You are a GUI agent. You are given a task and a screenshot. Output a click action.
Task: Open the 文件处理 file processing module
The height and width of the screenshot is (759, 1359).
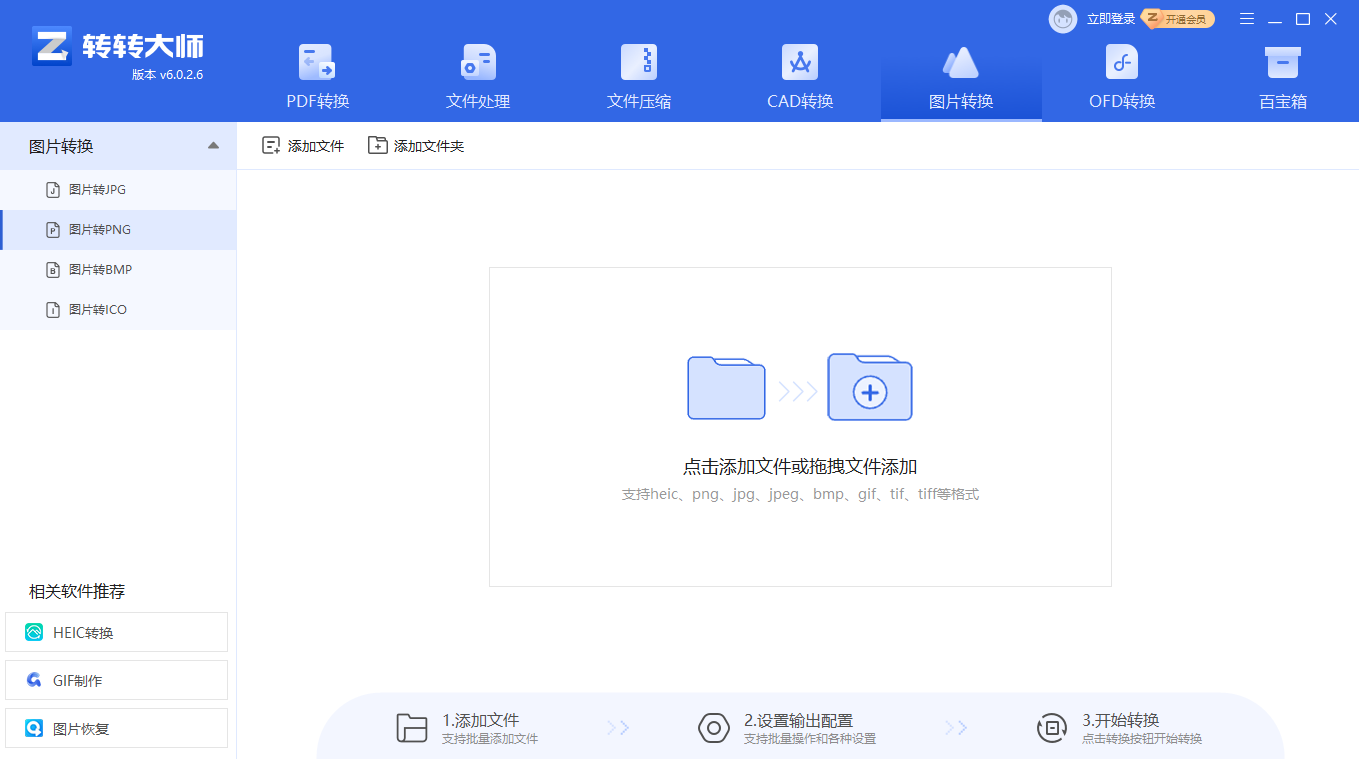point(477,76)
